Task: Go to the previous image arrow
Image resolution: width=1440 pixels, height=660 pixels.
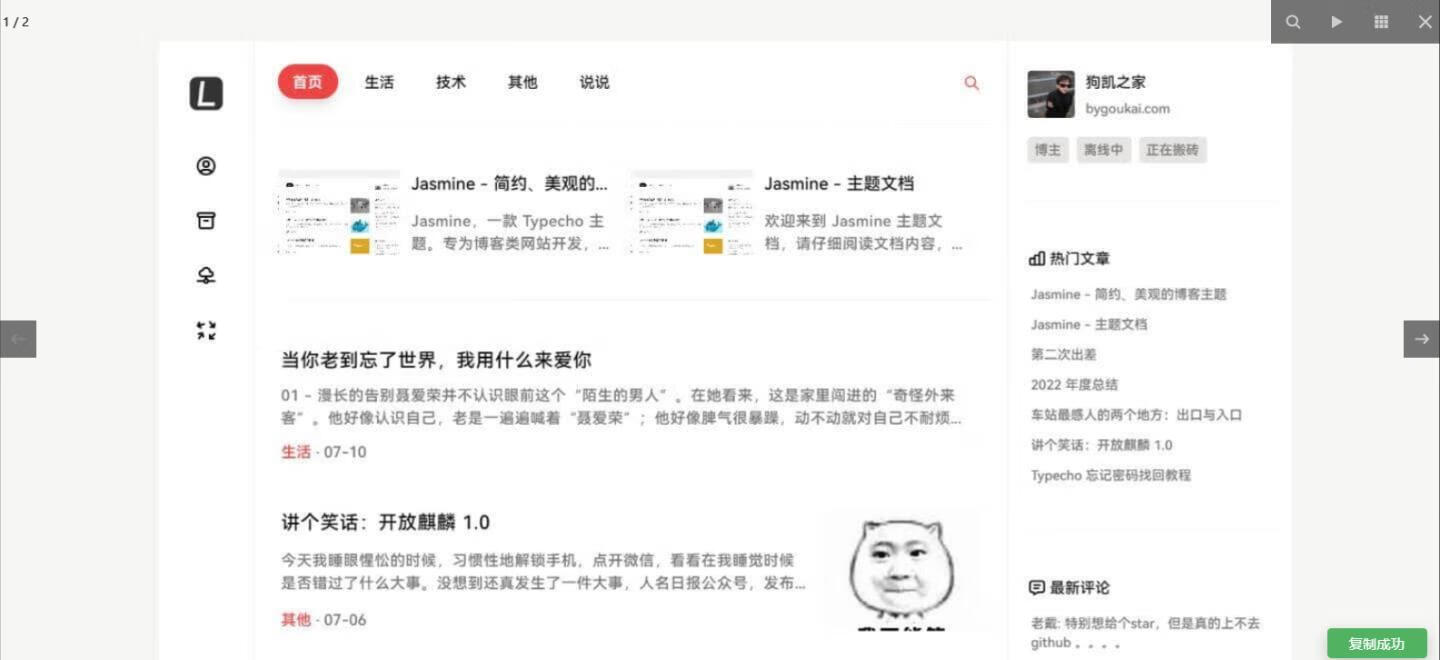Action: pos(18,339)
